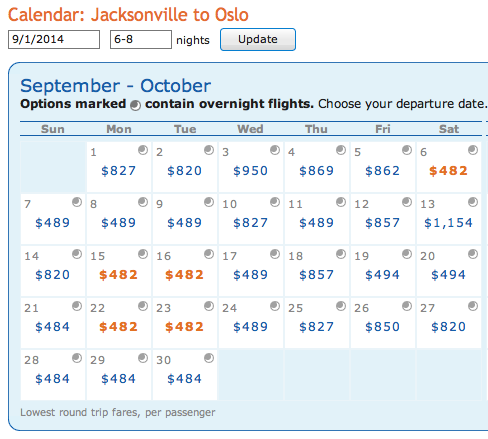Select the $482 fare on September 6
488x439 pixels.
pyautogui.click(x=448, y=171)
